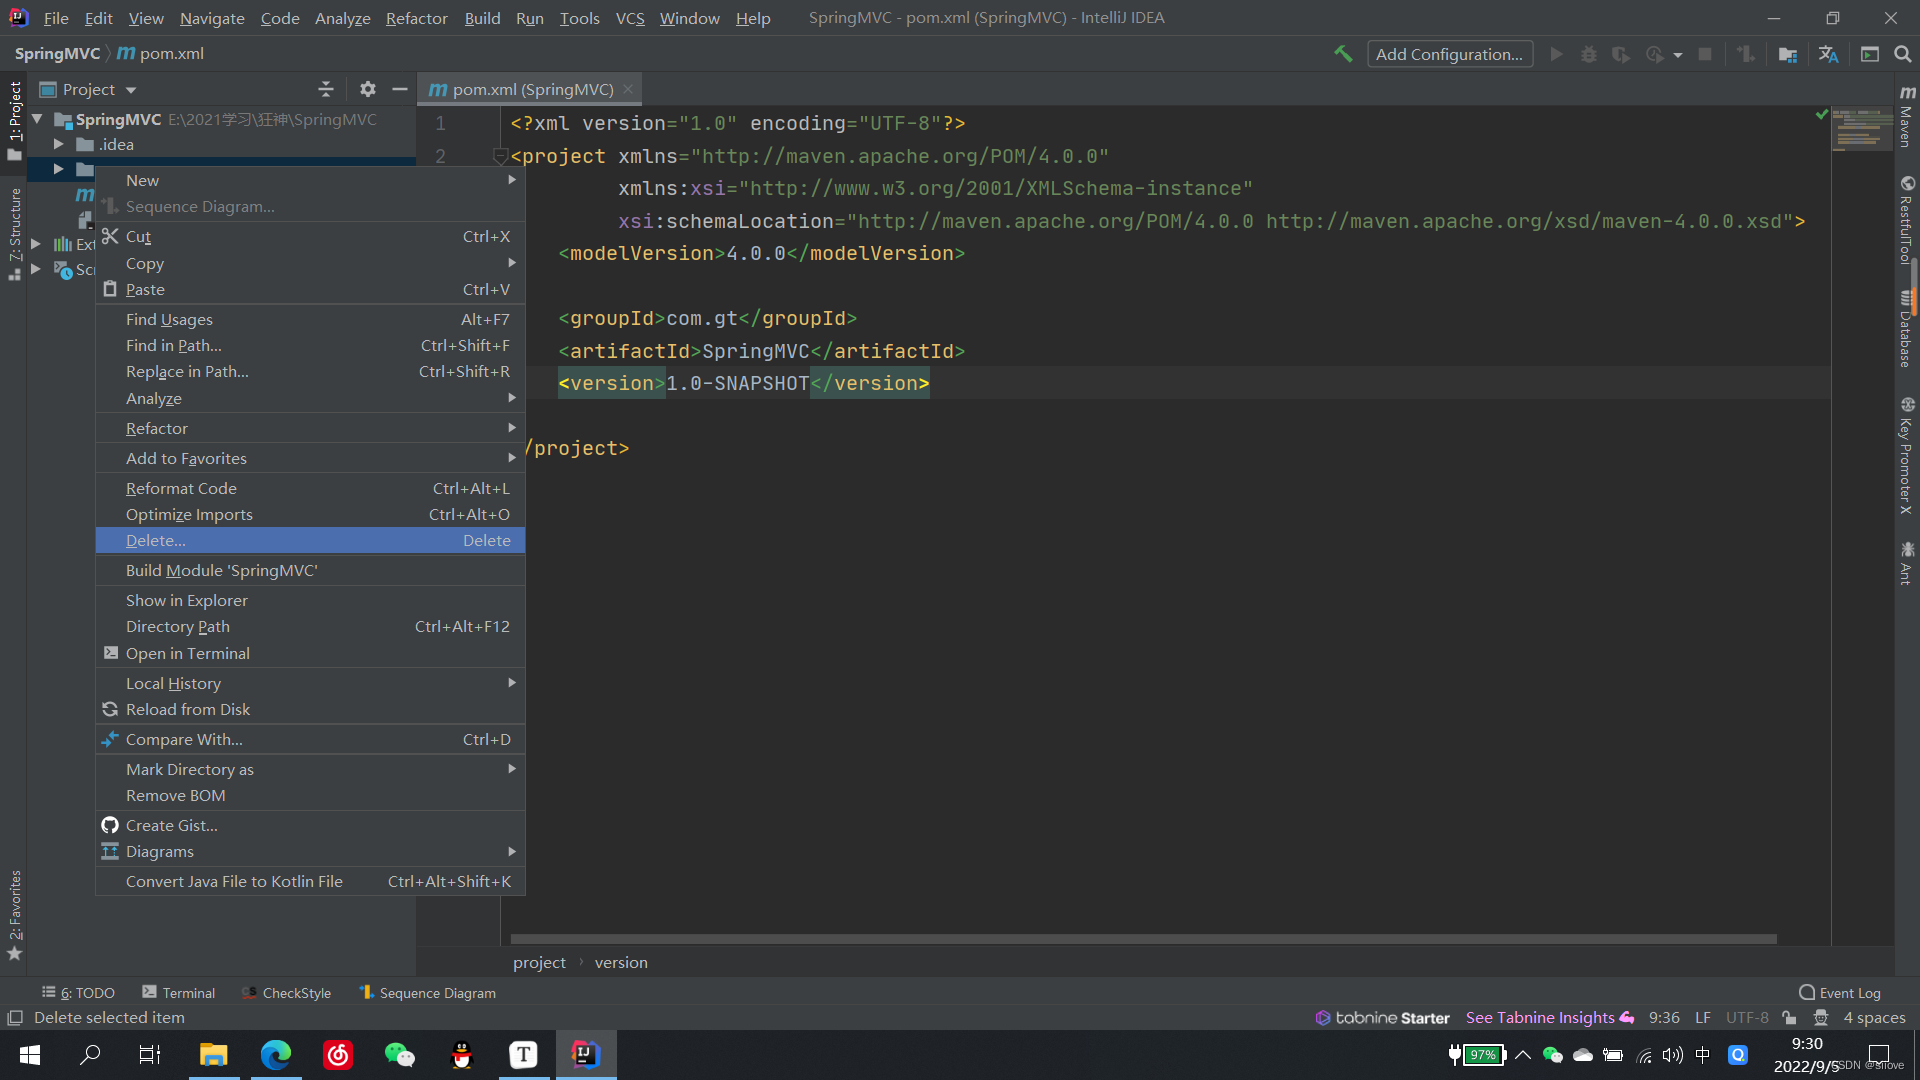This screenshot has height=1080, width=1920.
Task: Toggle code folding at project tag line 2
Action: coord(500,156)
